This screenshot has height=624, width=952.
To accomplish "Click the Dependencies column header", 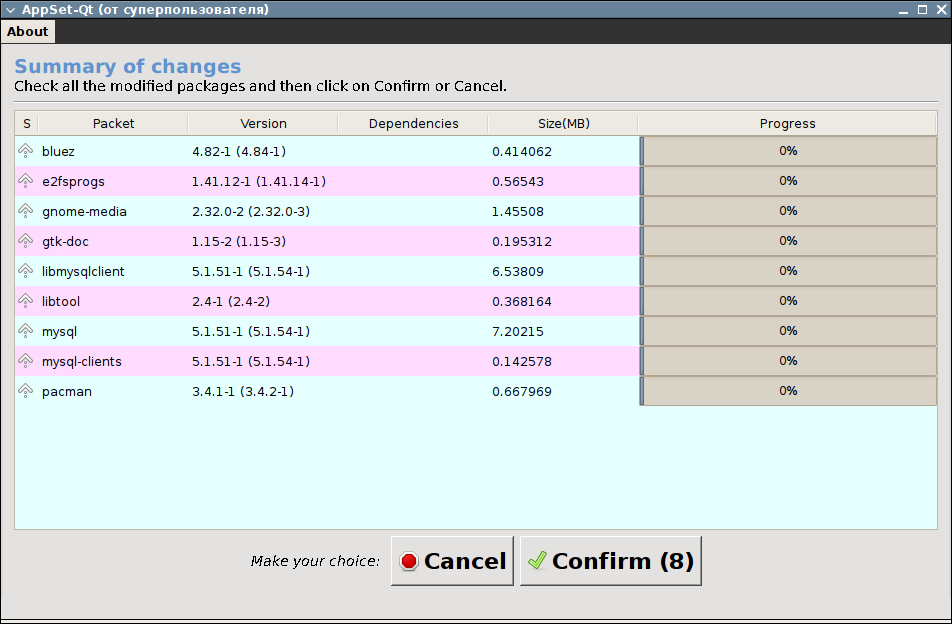I will pos(413,124).
